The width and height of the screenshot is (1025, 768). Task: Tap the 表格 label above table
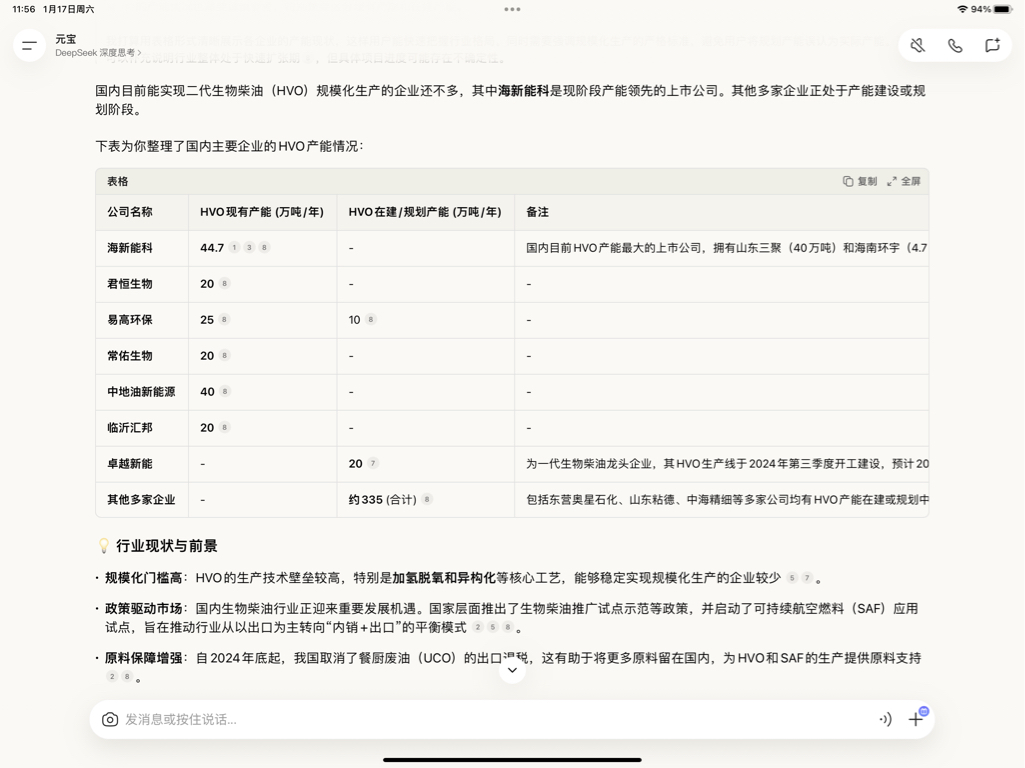click(x=118, y=181)
